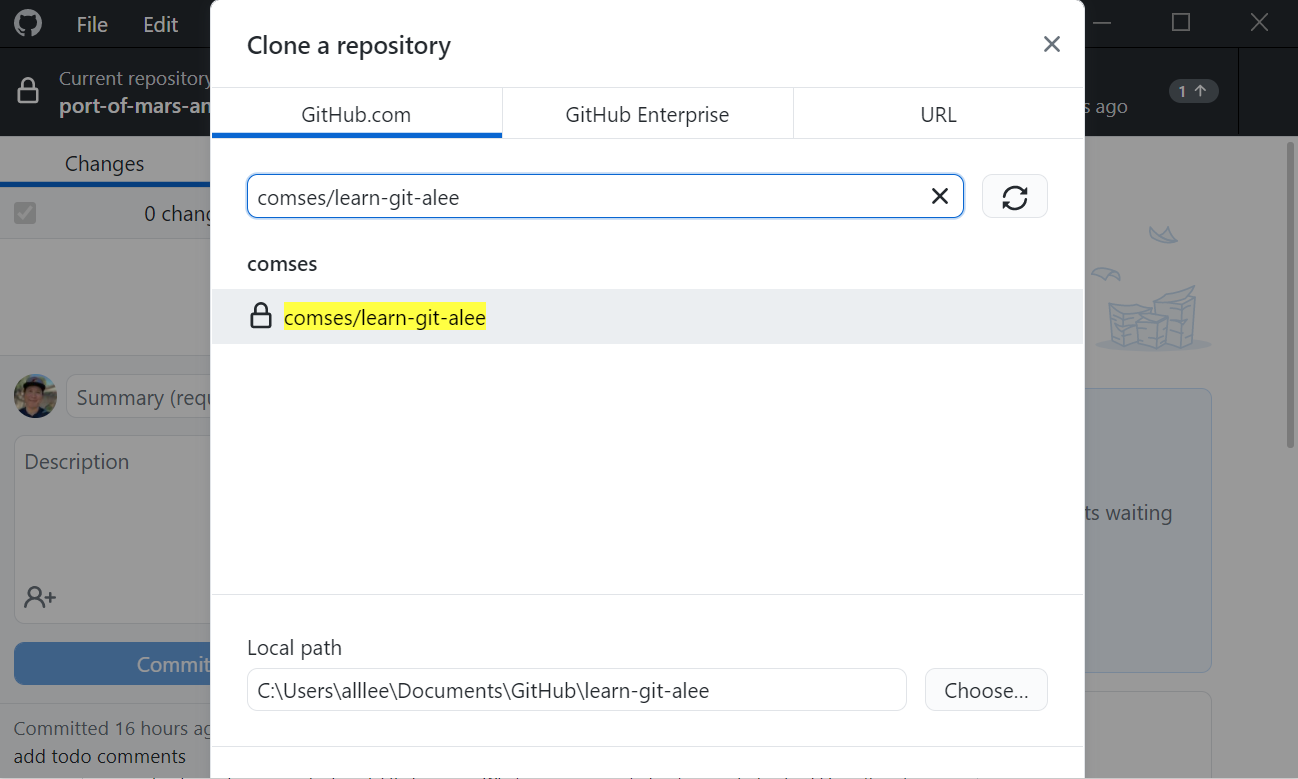This screenshot has width=1298, height=779.
Task: Click the 'Local path' label
Action: (294, 648)
